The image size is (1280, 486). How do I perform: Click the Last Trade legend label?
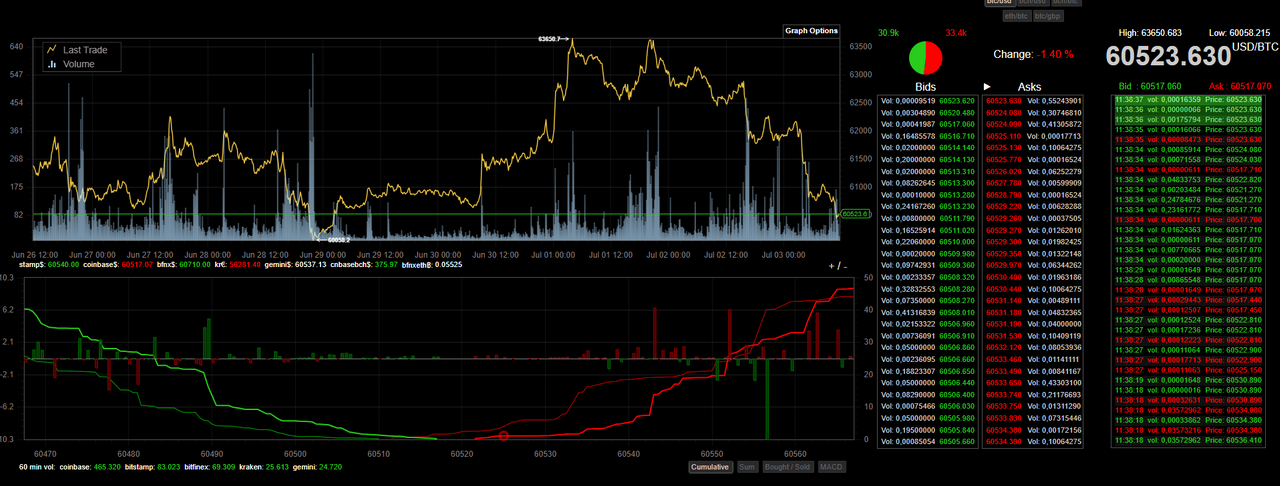85,49
